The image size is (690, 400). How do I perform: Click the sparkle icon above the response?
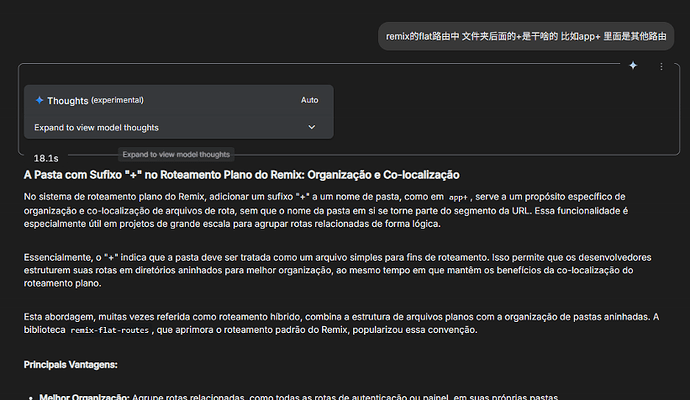633,66
